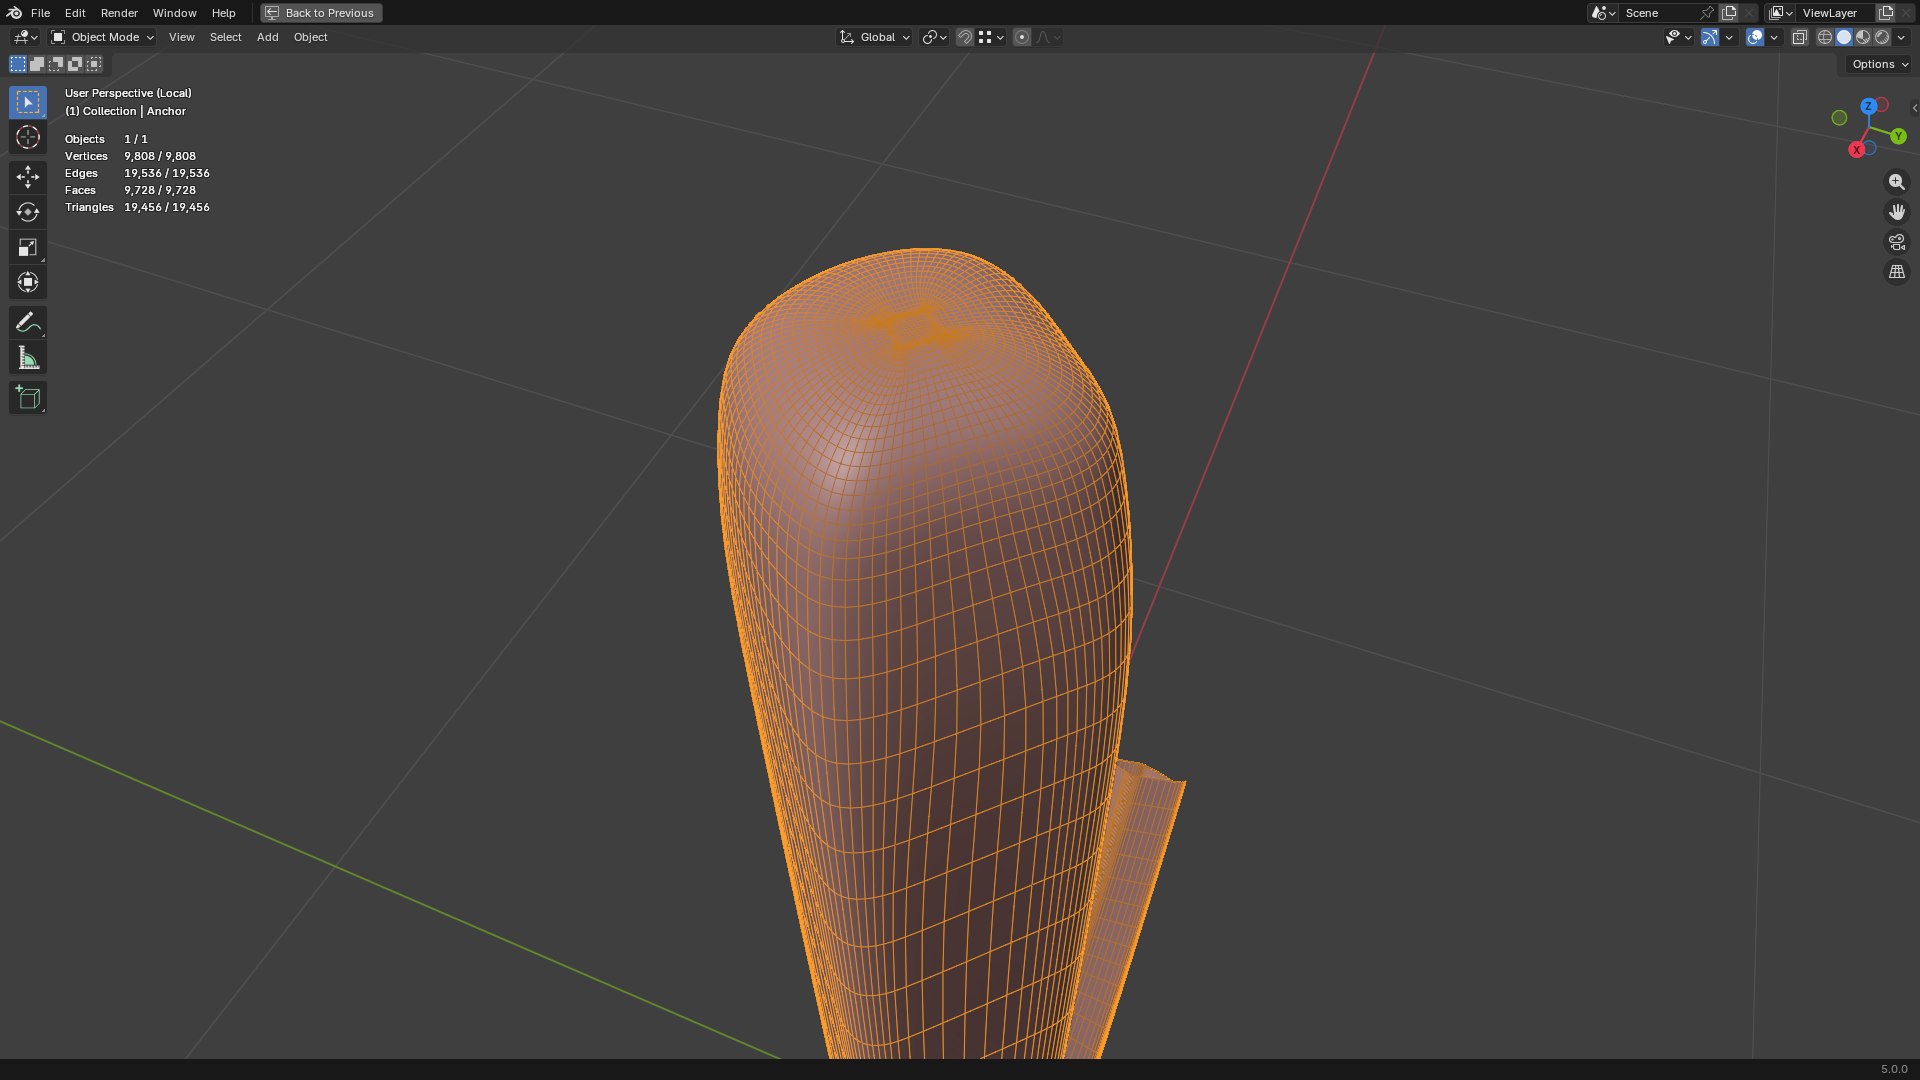Activate the 3D Cursor tool
The width and height of the screenshot is (1920, 1080).
[x=28, y=137]
